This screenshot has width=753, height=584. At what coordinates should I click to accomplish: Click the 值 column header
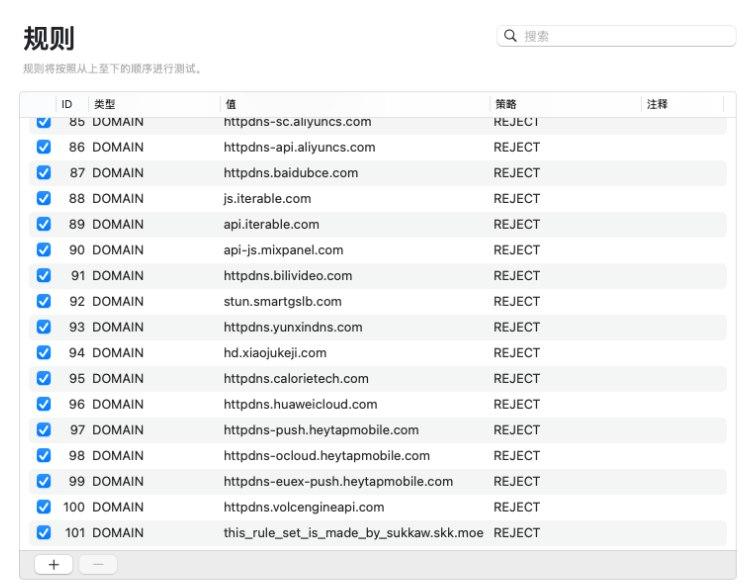click(x=231, y=104)
